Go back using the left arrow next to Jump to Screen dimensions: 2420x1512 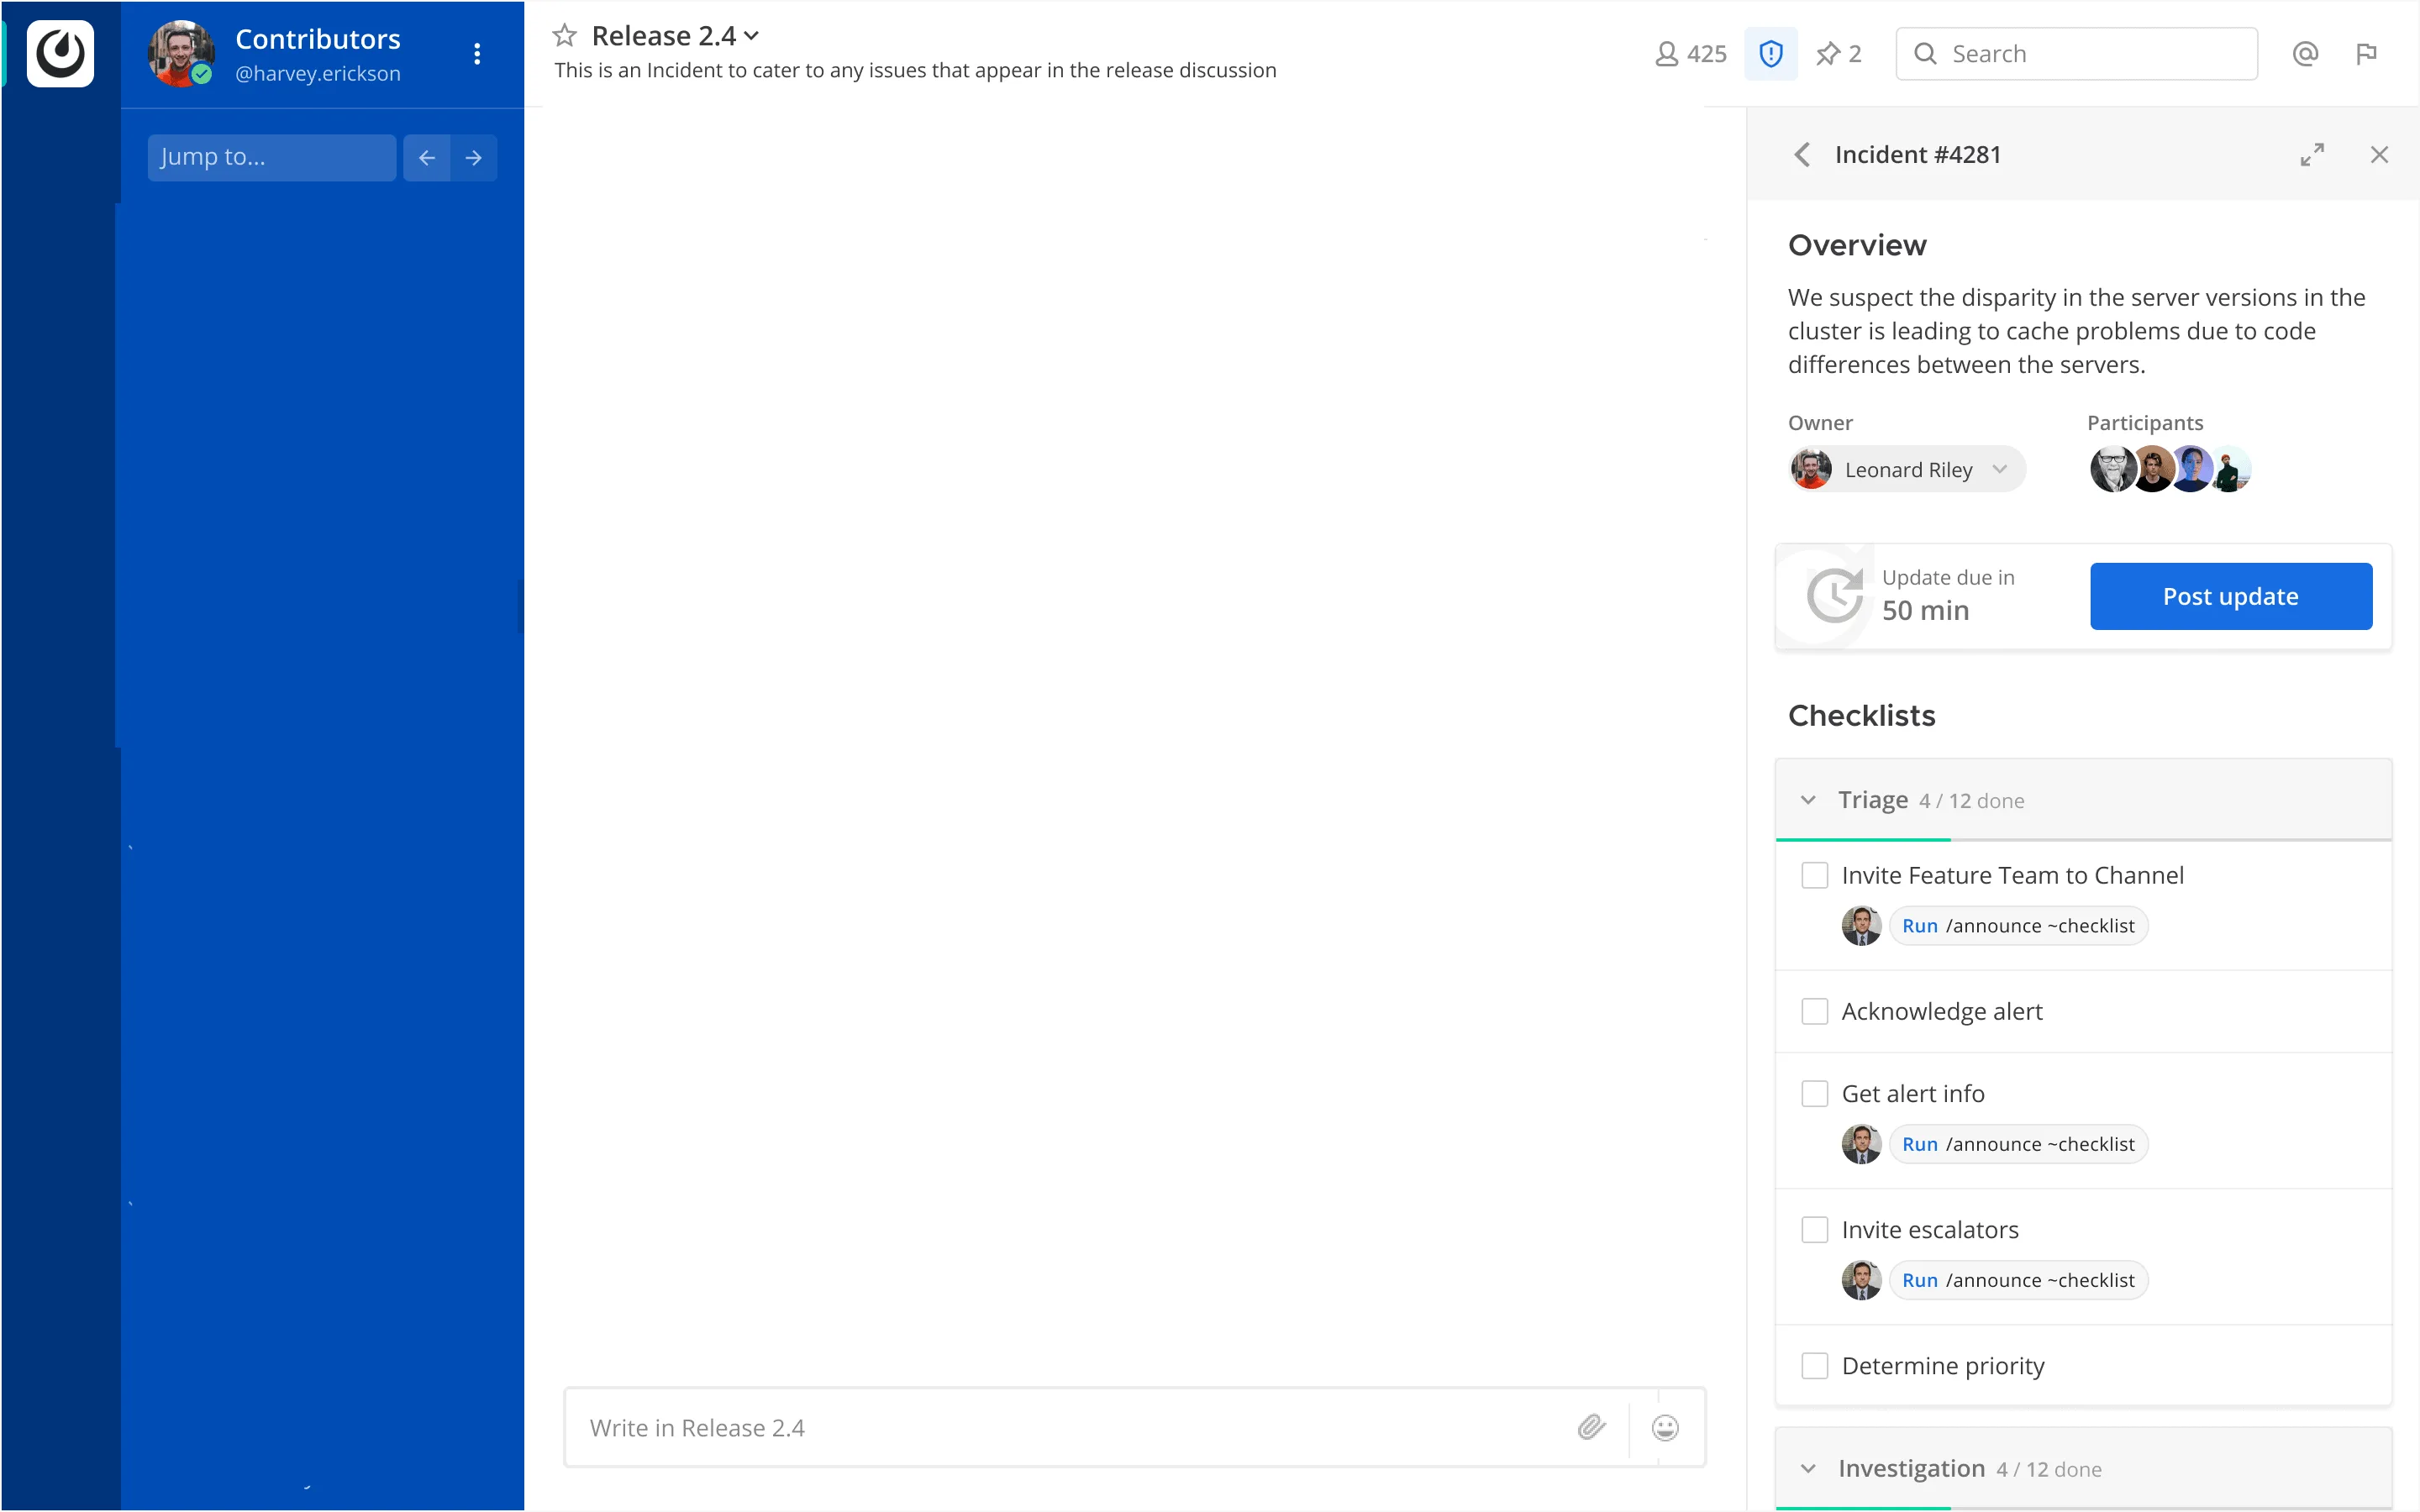pyautogui.click(x=427, y=158)
